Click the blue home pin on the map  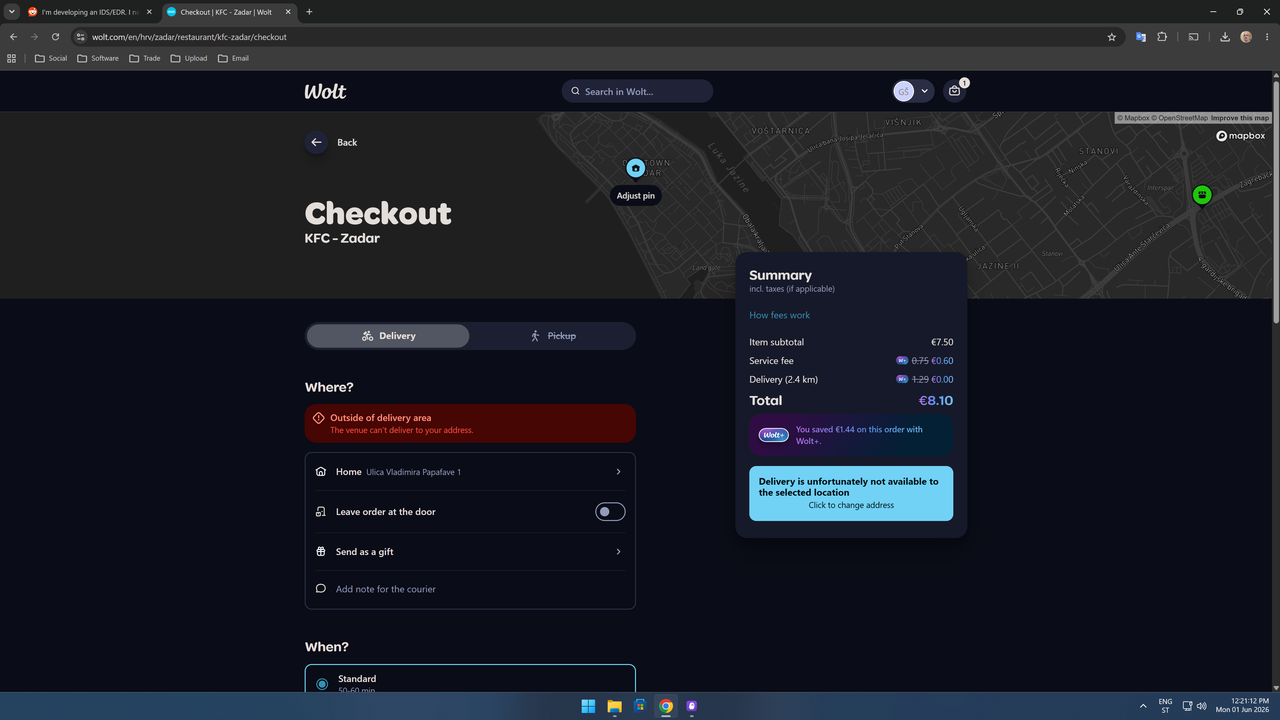coord(635,168)
